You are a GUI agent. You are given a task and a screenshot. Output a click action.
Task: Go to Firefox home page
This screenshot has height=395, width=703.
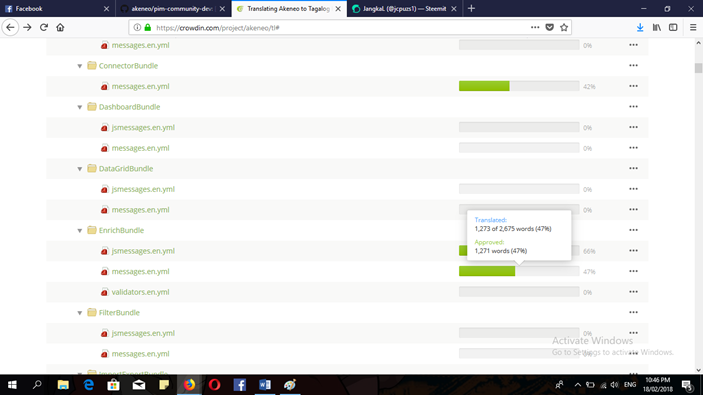point(60,27)
